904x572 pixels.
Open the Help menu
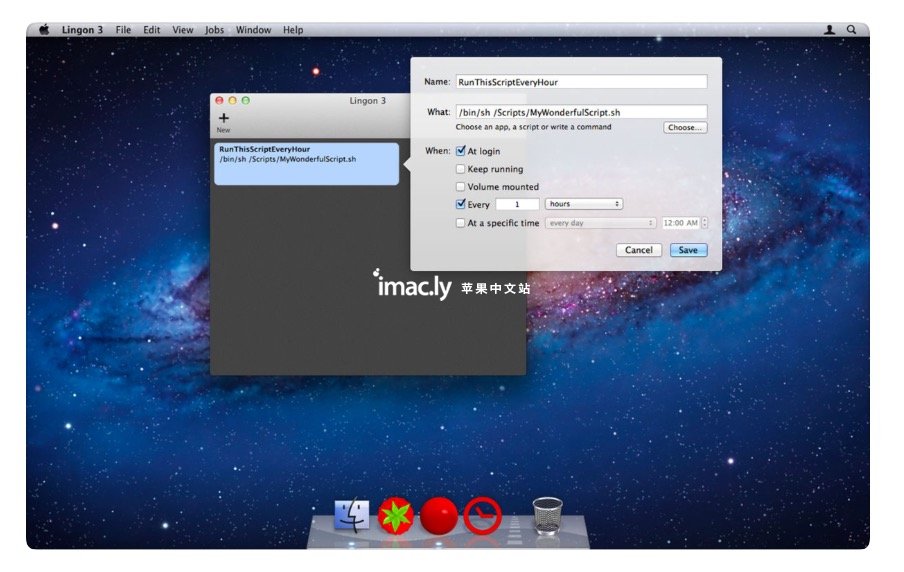coord(293,30)
